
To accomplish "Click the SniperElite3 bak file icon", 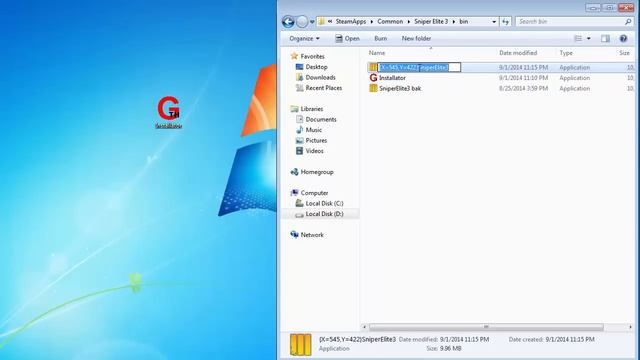I will tap(373, 88).
